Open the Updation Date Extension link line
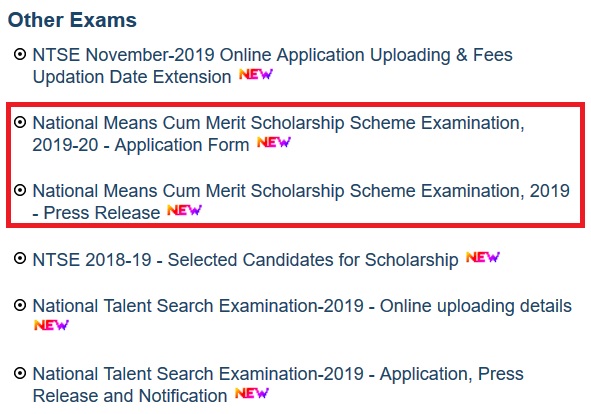The height and width of the screenshot is (414, 591). 132,77
